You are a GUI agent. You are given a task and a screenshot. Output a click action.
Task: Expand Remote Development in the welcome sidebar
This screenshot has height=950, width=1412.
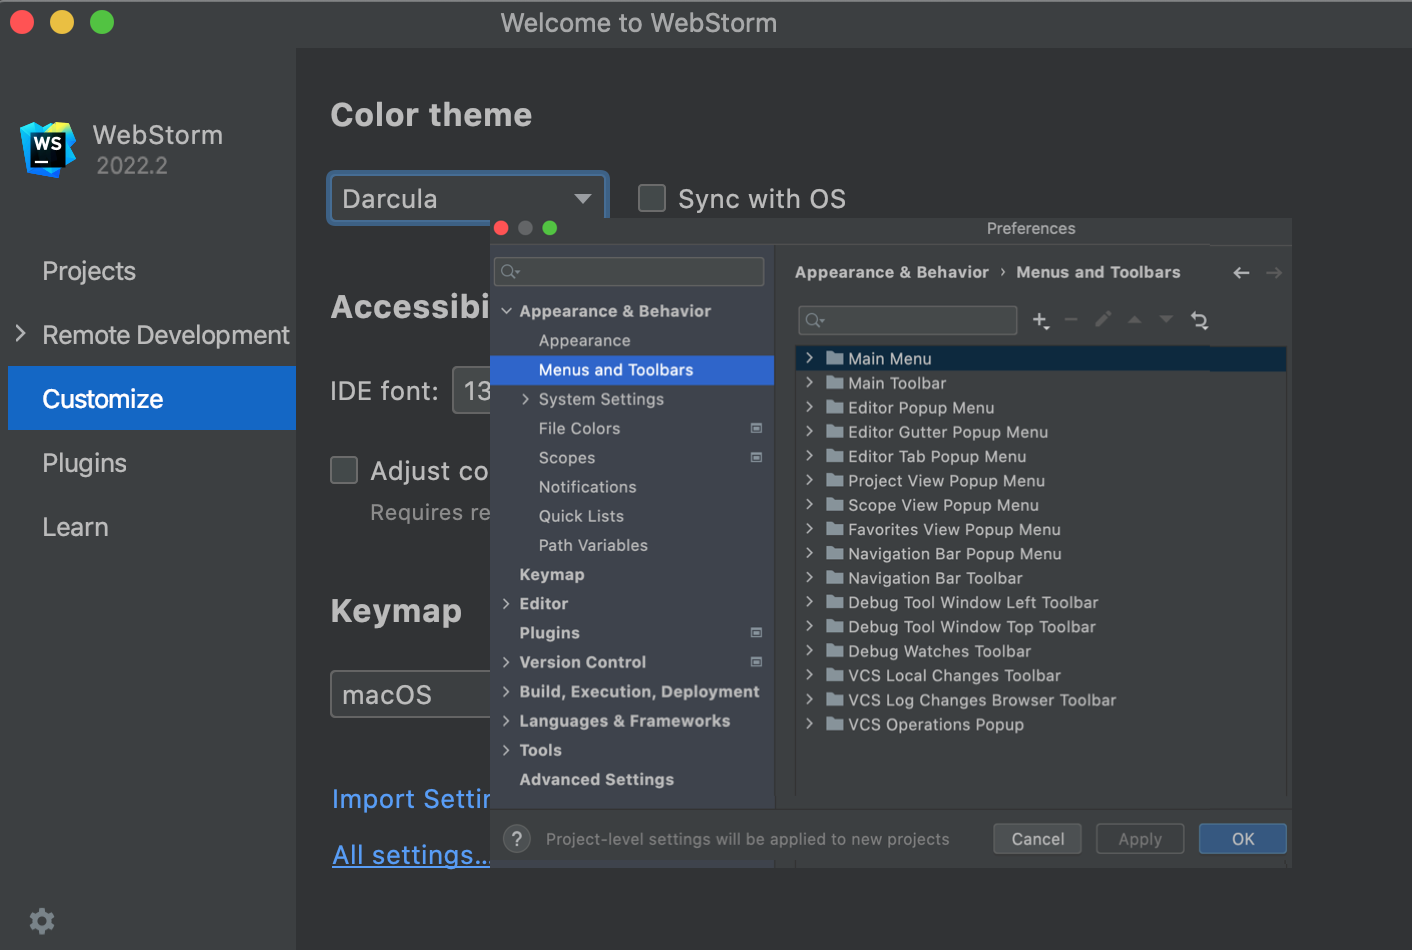pos(20,333)
